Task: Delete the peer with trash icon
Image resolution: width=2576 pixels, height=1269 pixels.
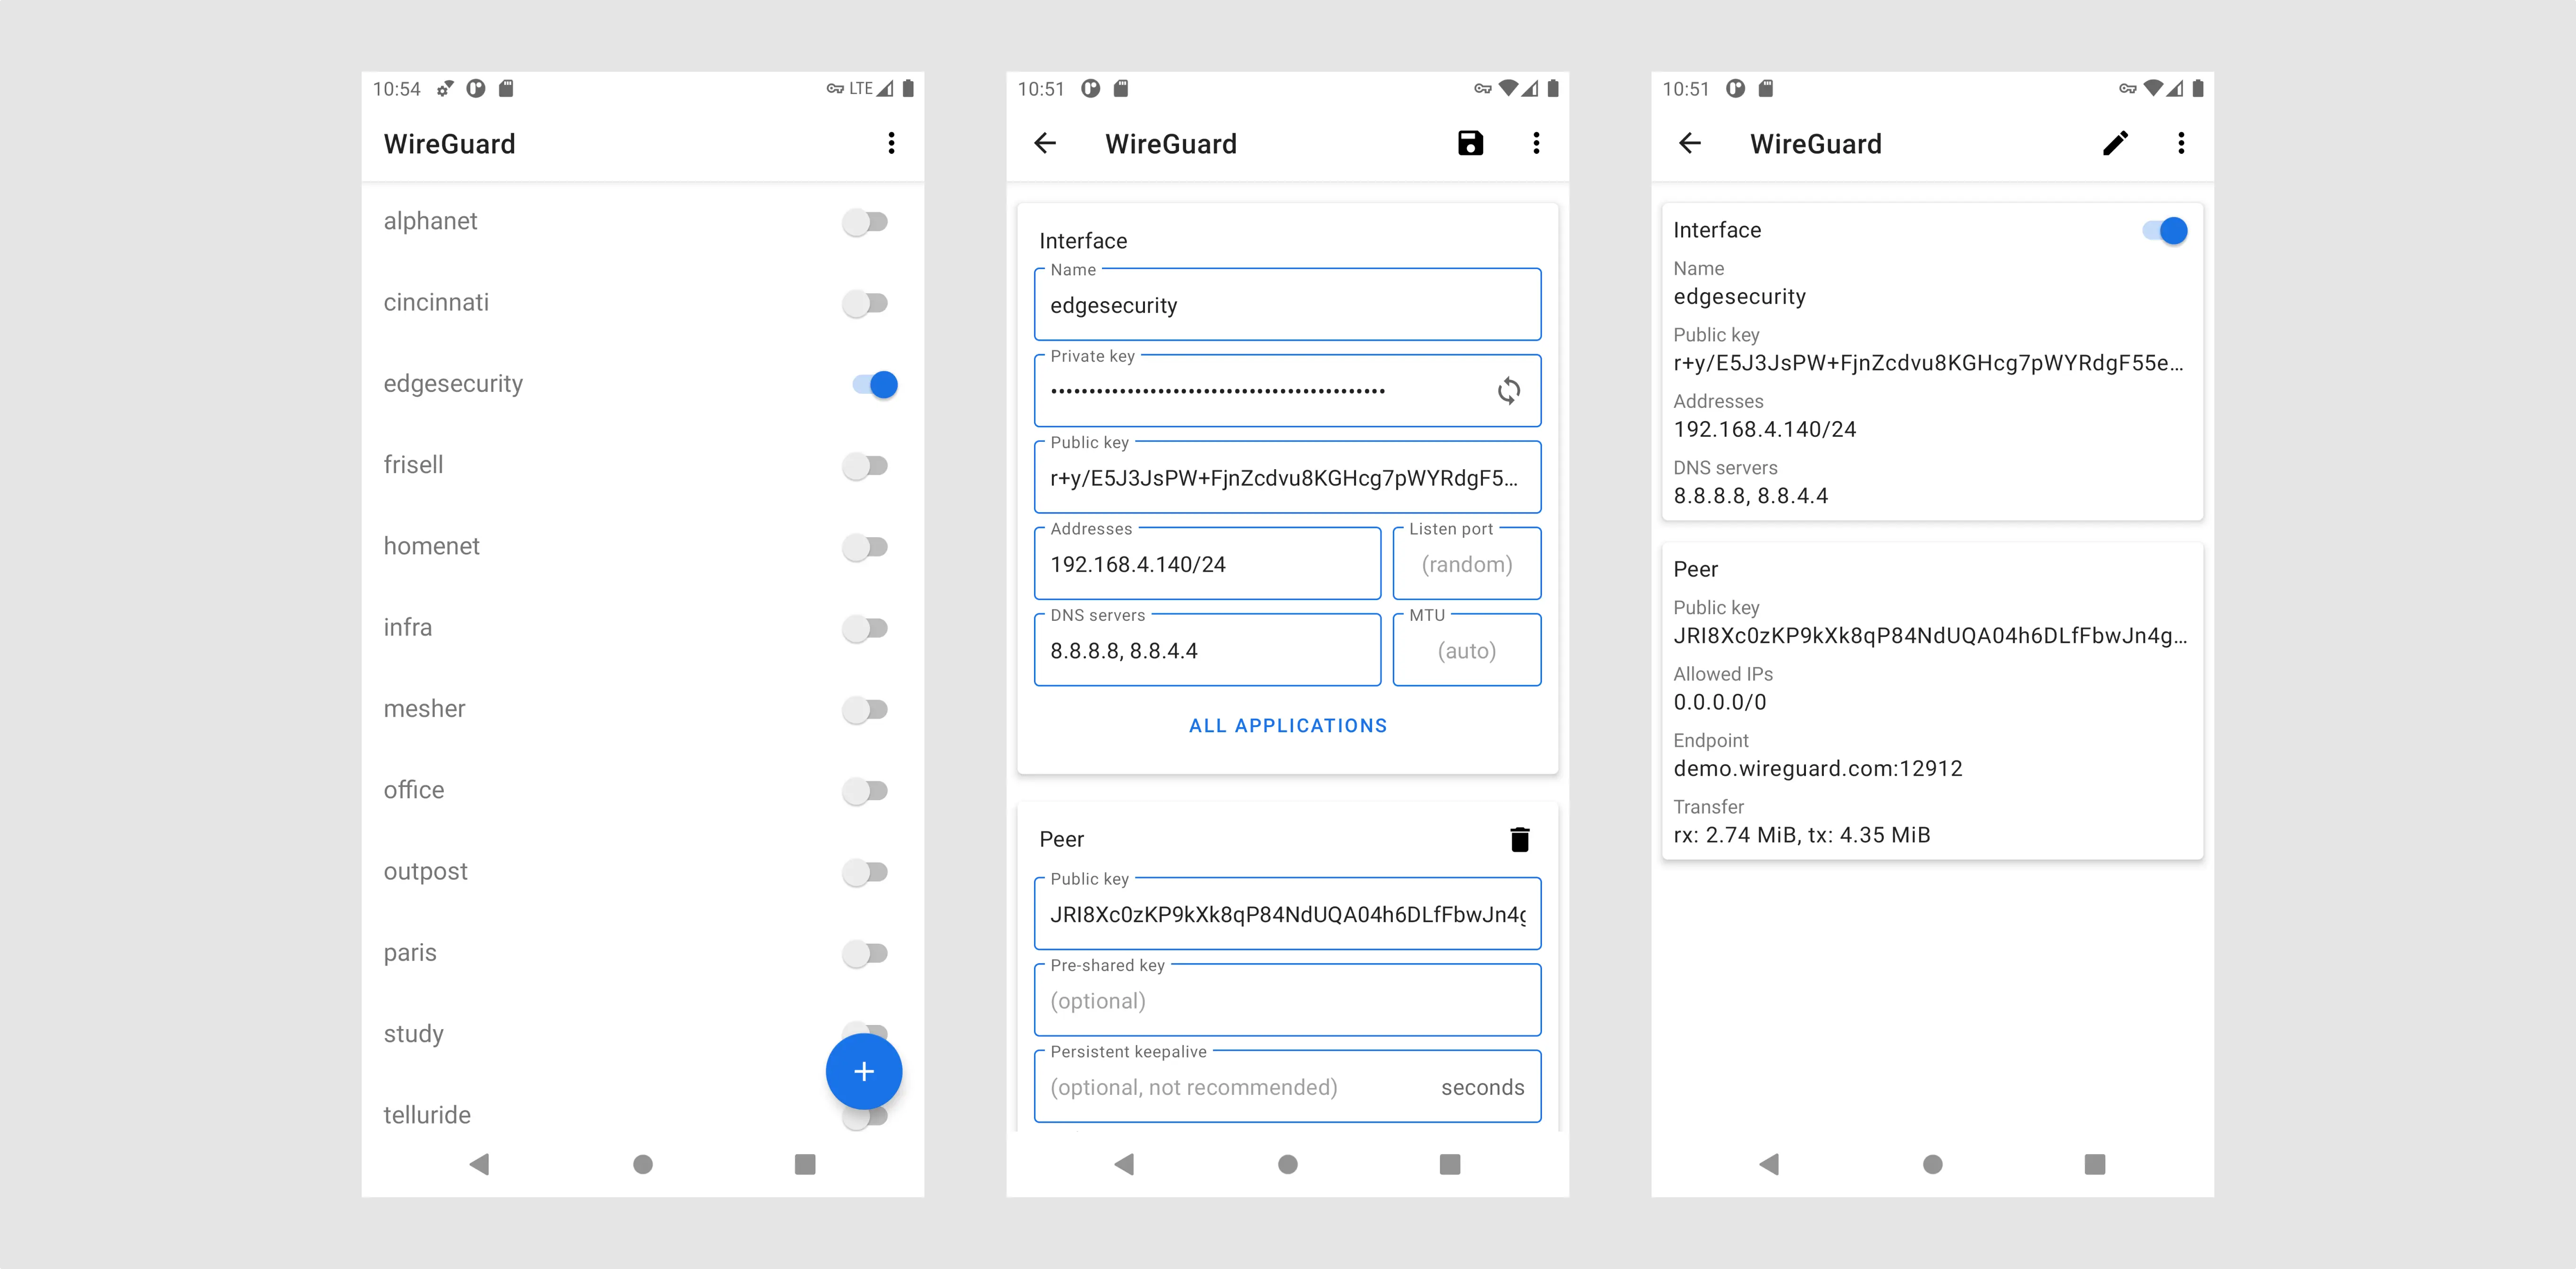Action: click(1519, 839)
